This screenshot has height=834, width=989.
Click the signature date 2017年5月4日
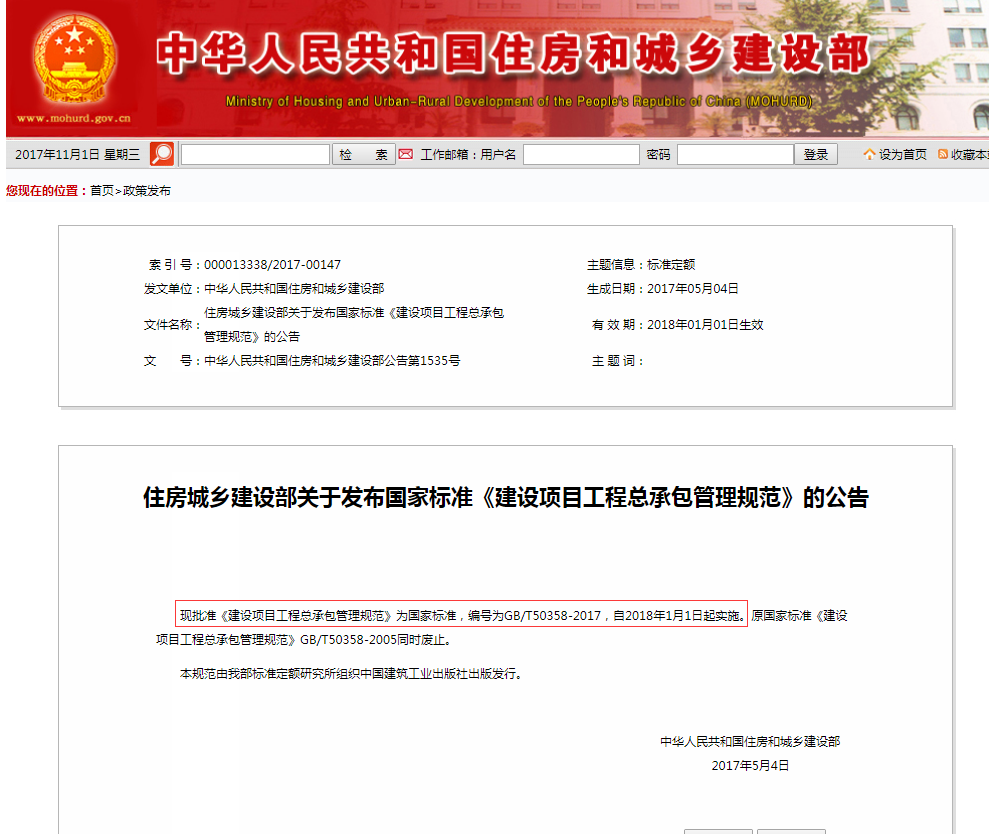tap(751, 765)
